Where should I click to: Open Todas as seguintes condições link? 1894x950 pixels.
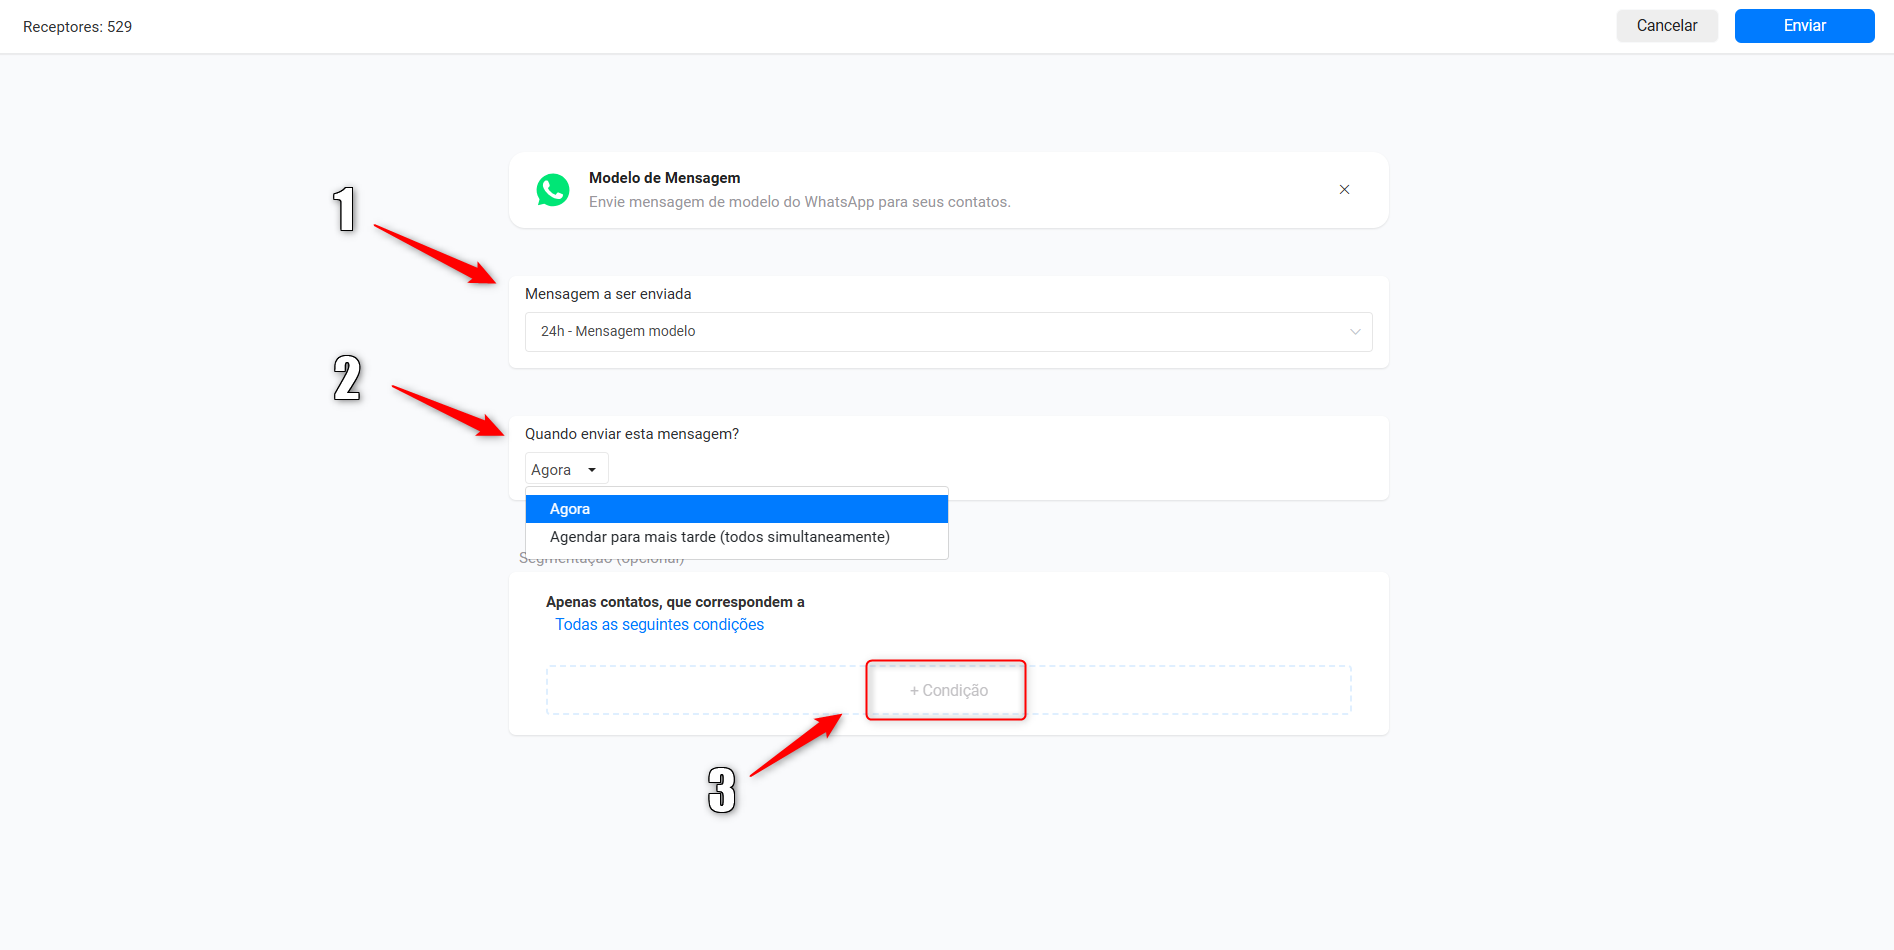coord(660,625)
